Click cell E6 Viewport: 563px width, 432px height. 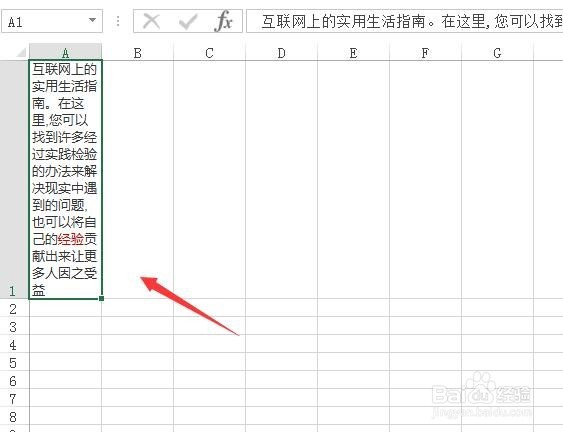point(353,380)
